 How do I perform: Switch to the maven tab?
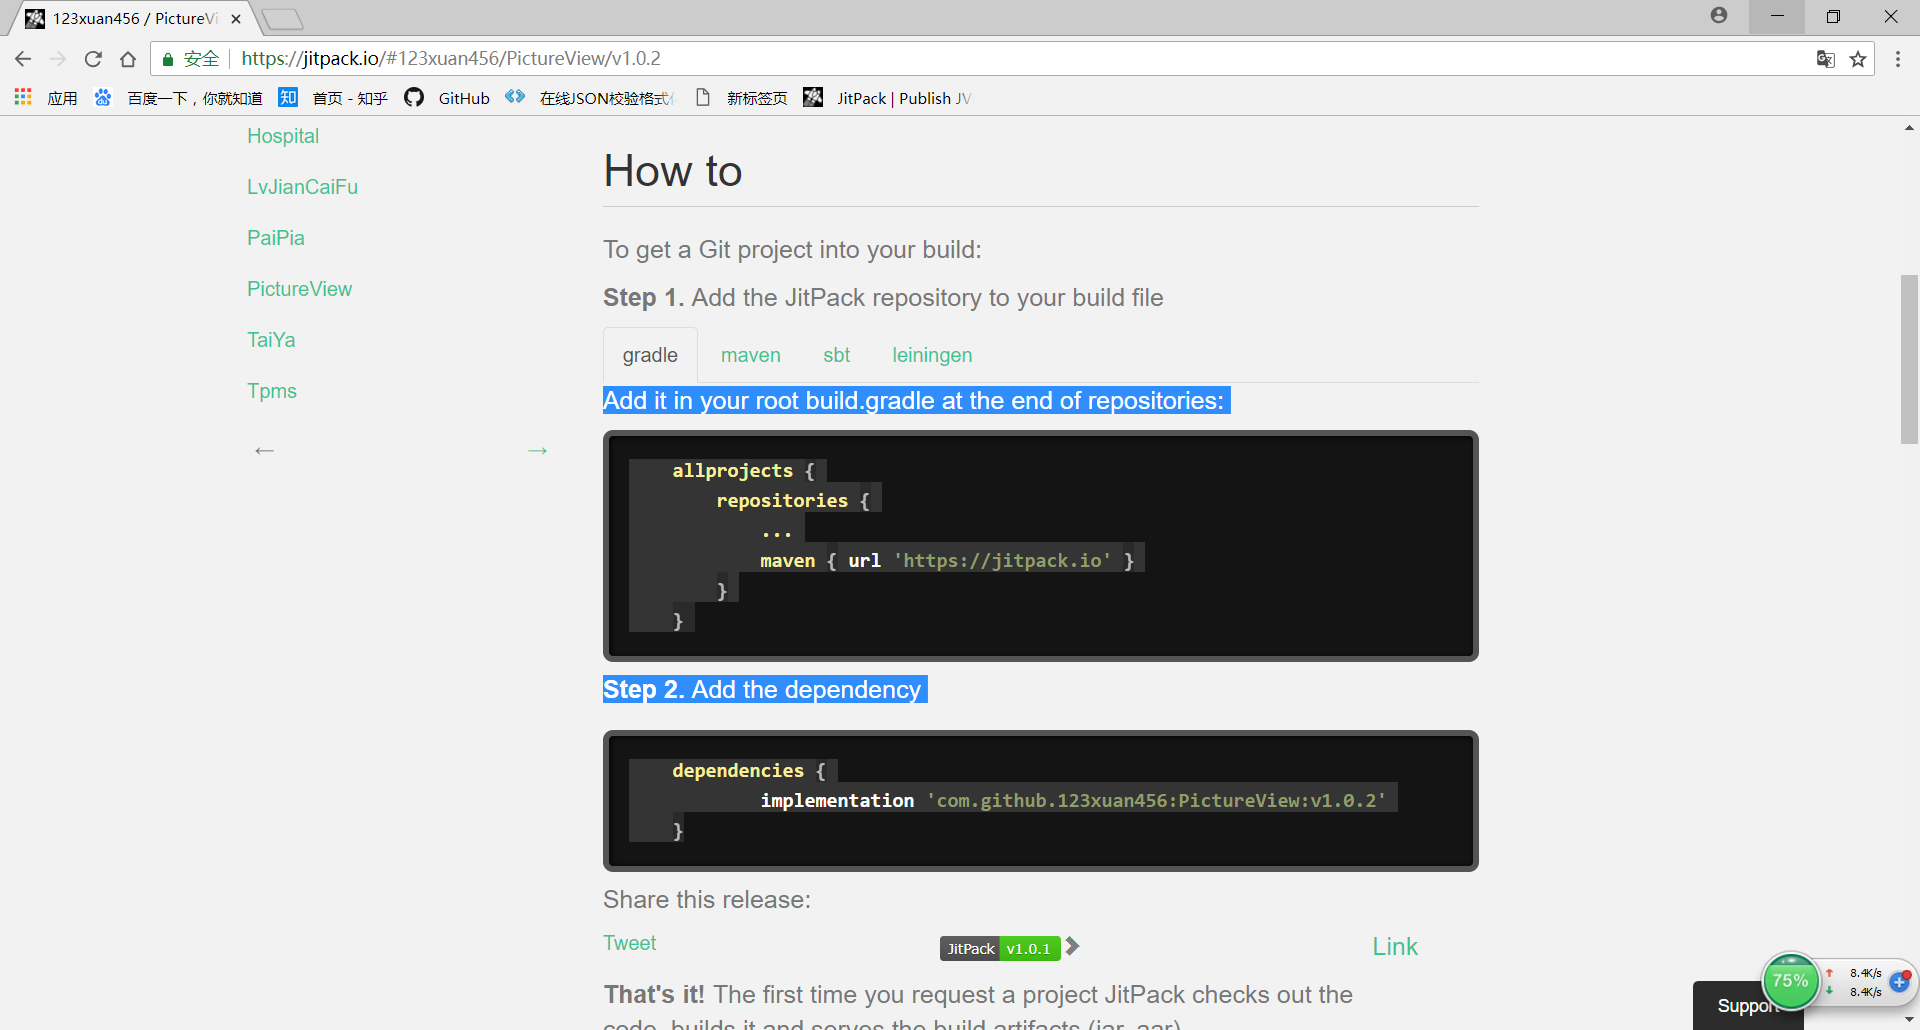[x=751, y=355]
